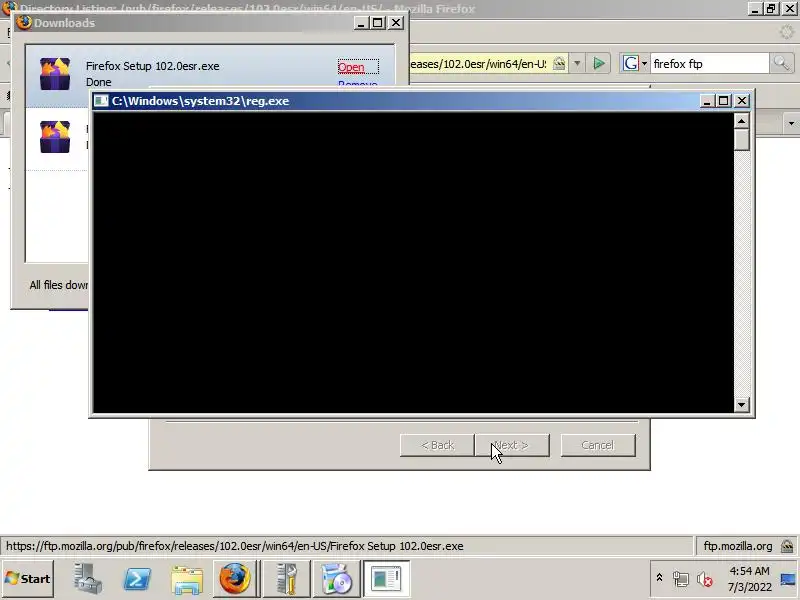
Task: Click the URL field in Firefox
Action: (480, 64)
